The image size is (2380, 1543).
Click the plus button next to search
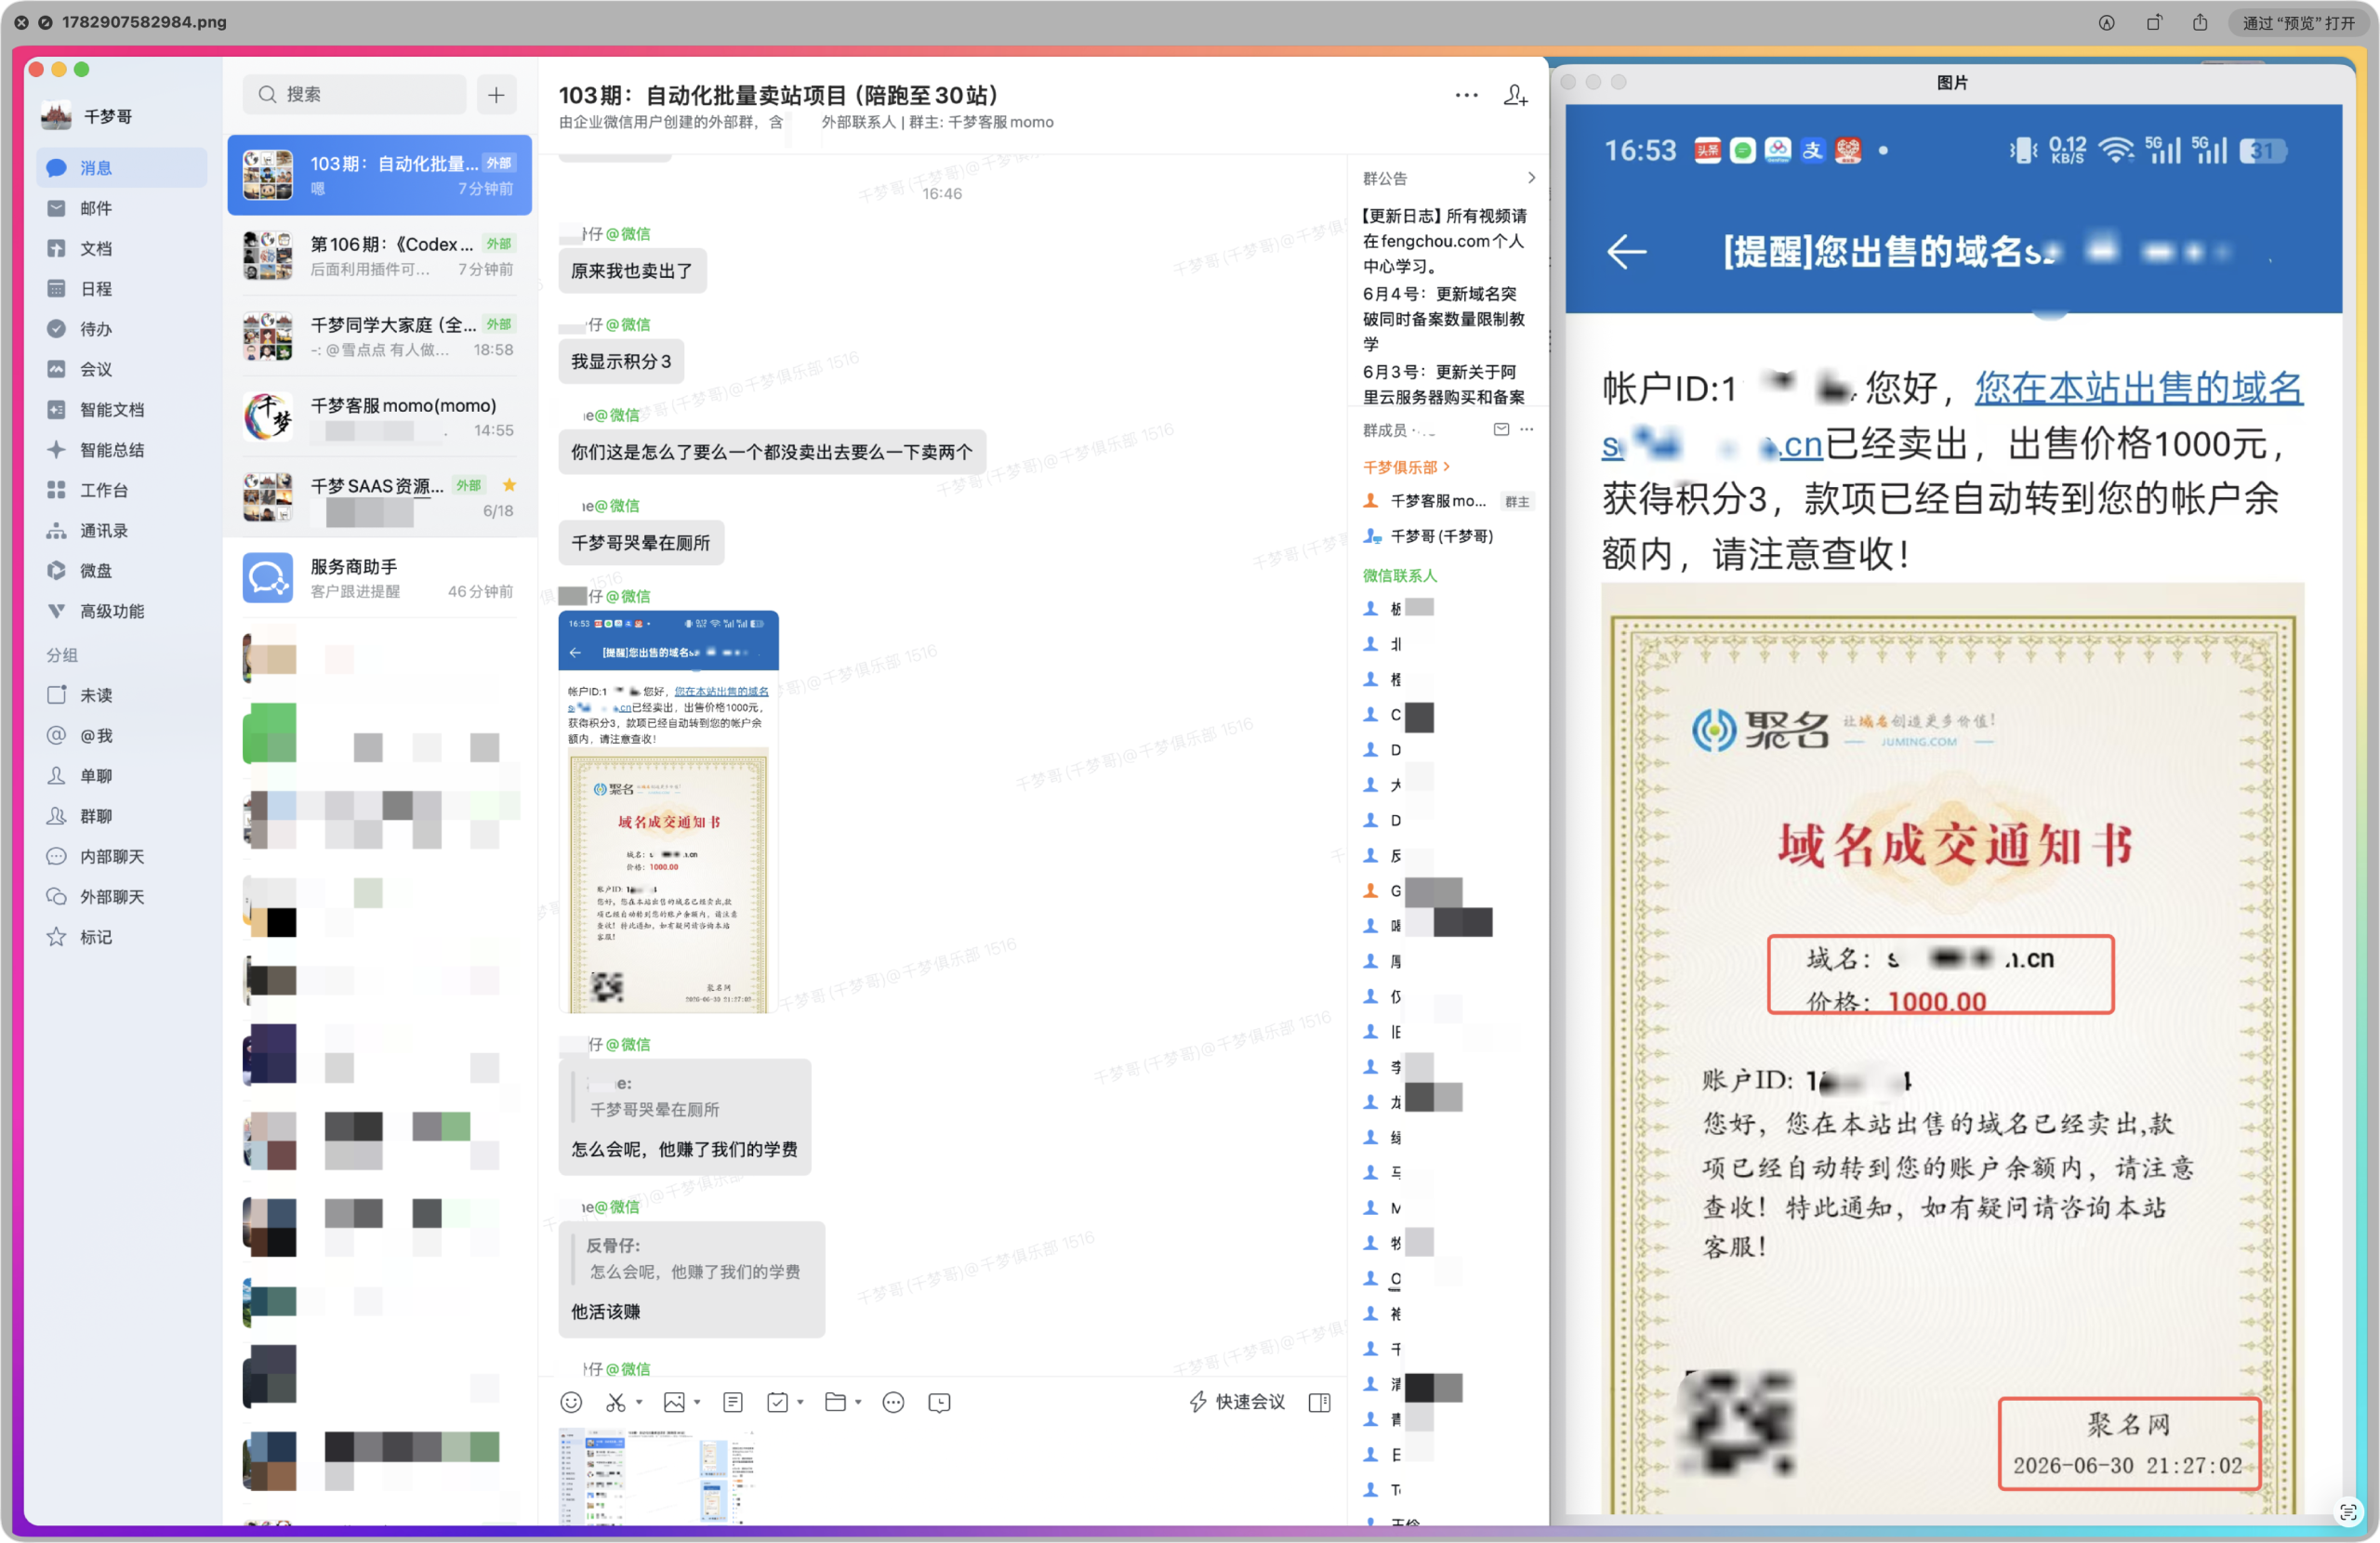pos(497,94)
